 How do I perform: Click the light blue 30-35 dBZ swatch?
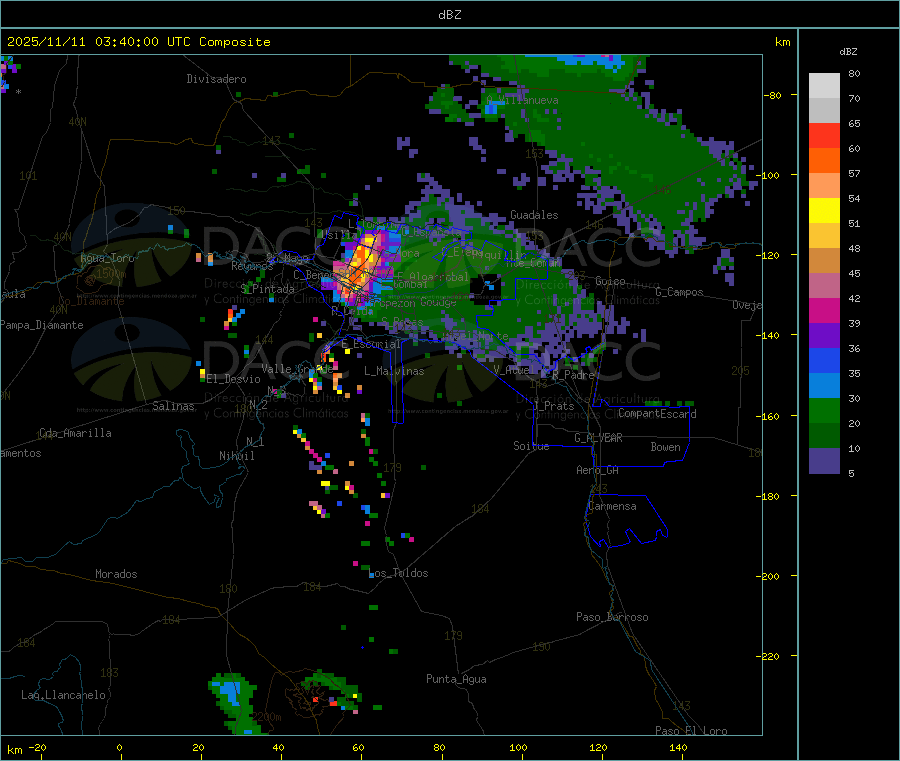coord(824,386)
